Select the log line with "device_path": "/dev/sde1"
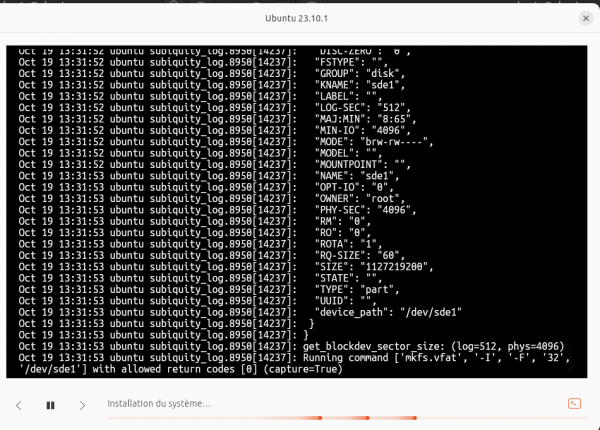This screenshot has width=600, height=430. (x=240, y=312)
